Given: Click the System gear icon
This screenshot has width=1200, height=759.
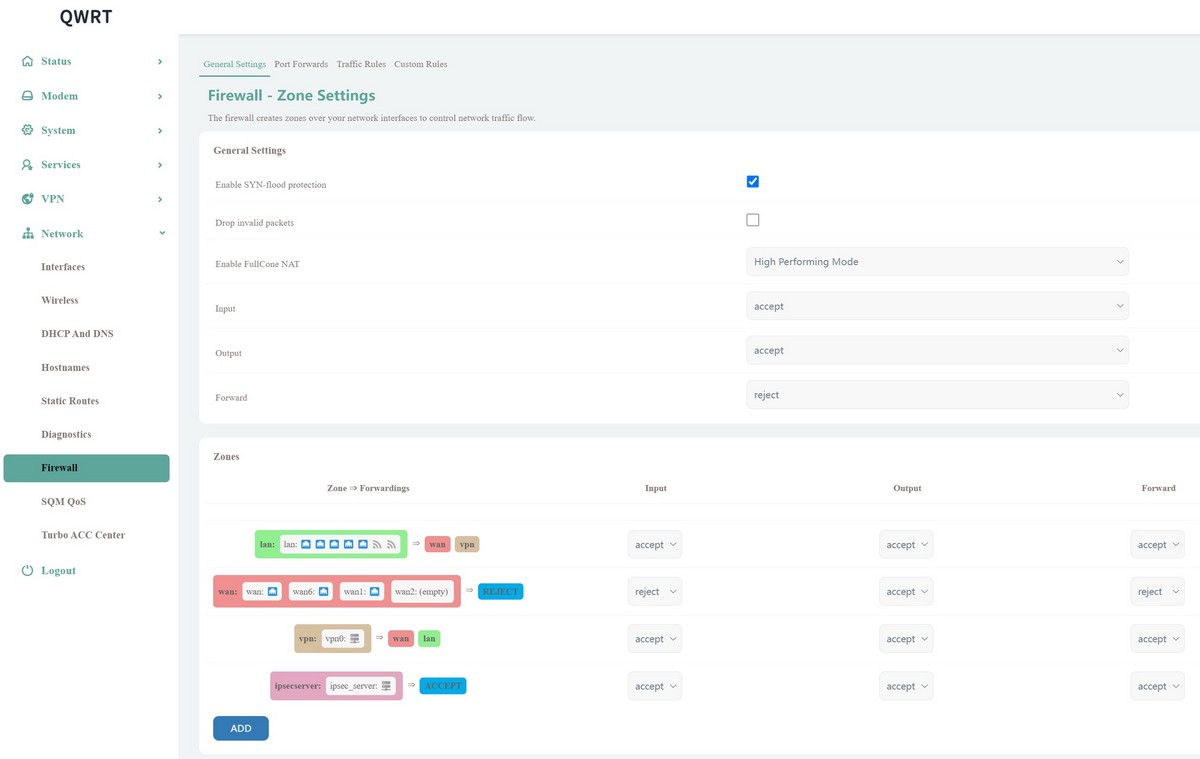Looking at the screenshot, I should [27, 130].
